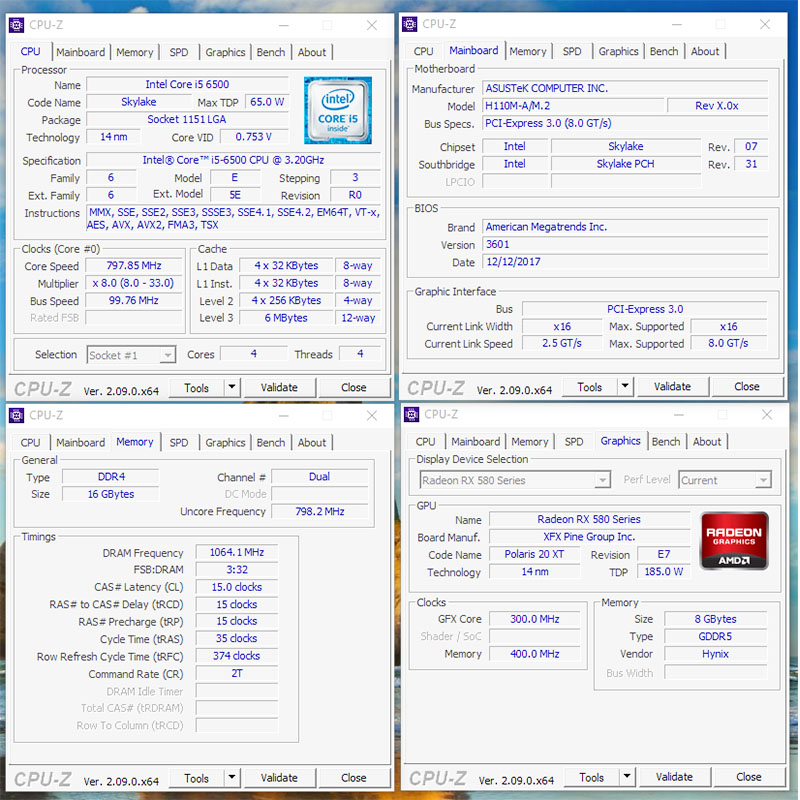Open Tools dropdown arrow in Mainboard window
The width and height of the screenshot is (800, 800).
pyautogui.click(x=625, y=386)
